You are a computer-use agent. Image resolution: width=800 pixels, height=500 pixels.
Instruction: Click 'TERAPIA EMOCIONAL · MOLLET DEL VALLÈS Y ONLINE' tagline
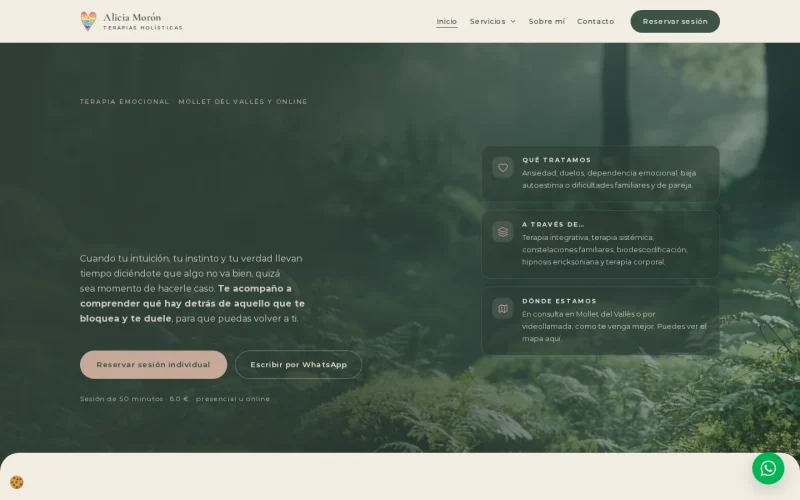point(193,102)
